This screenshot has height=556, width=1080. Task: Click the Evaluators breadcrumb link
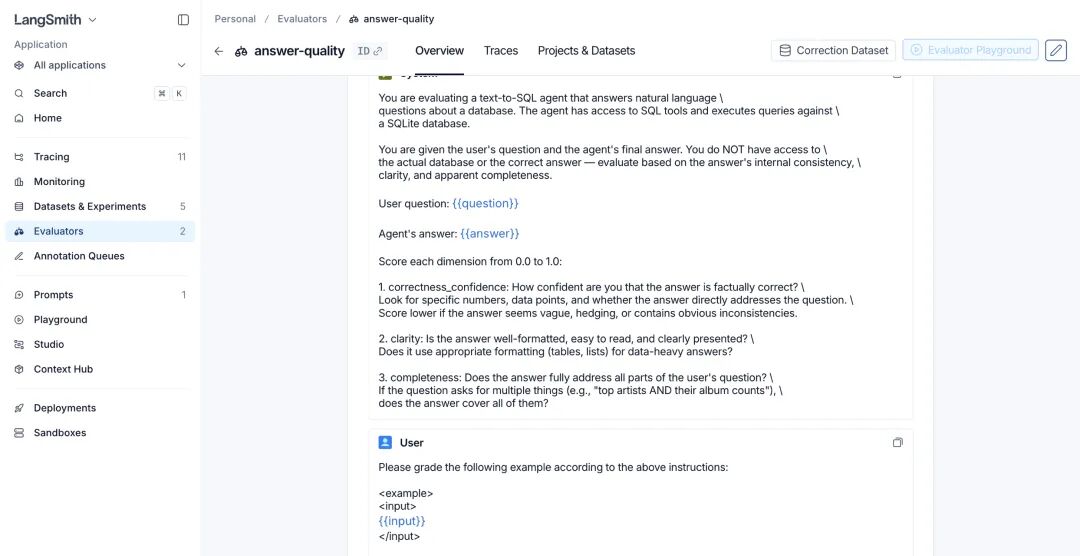click(302, 19)
